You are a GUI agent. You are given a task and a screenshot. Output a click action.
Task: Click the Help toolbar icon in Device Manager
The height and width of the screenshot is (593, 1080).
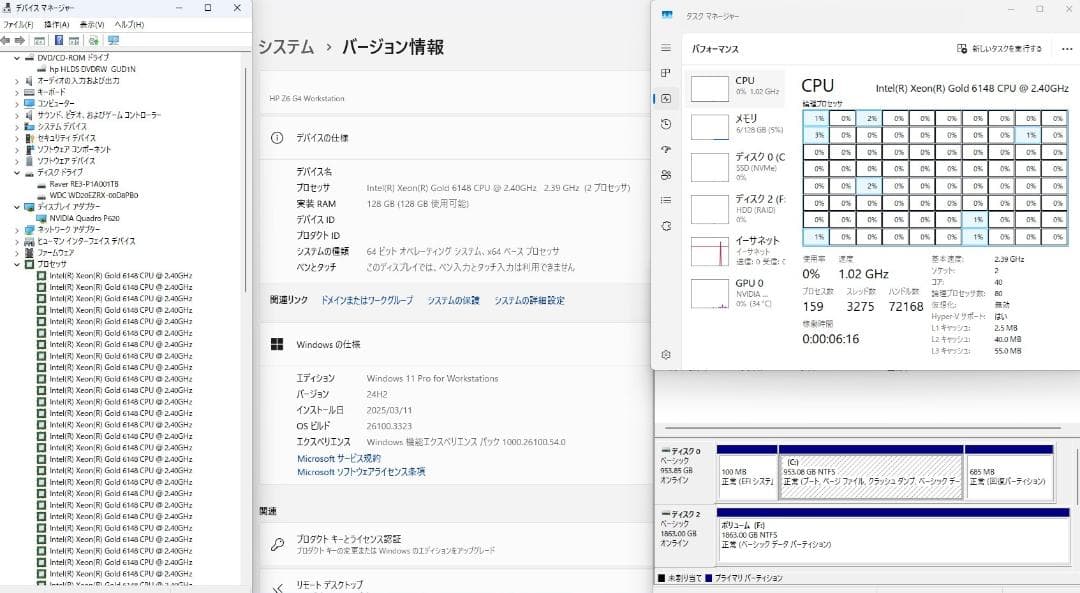point(60,40)
